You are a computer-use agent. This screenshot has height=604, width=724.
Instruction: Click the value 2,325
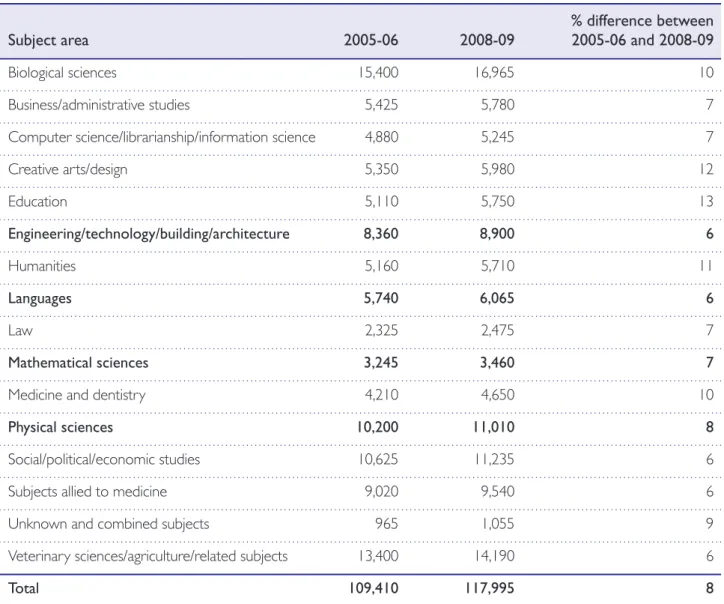pos(381,331)
